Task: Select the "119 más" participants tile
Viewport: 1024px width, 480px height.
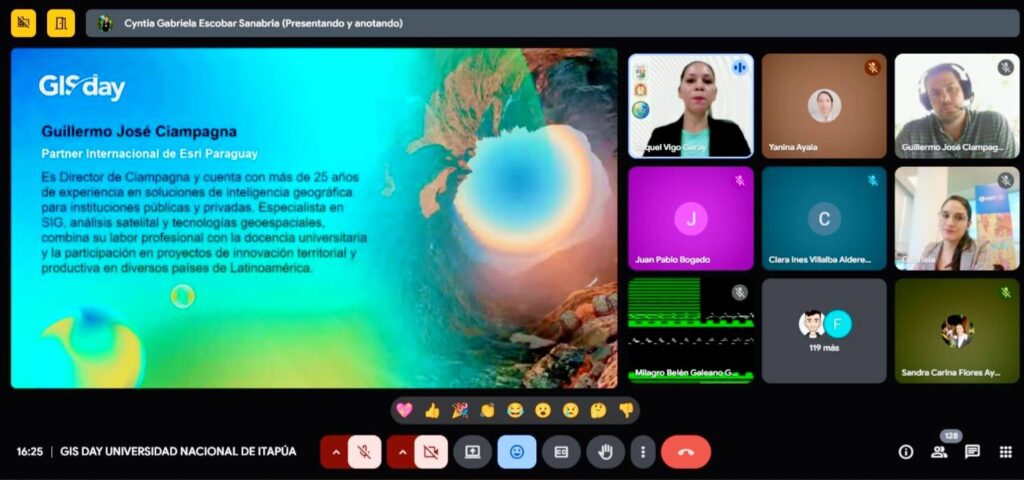Action: point(824,331)
